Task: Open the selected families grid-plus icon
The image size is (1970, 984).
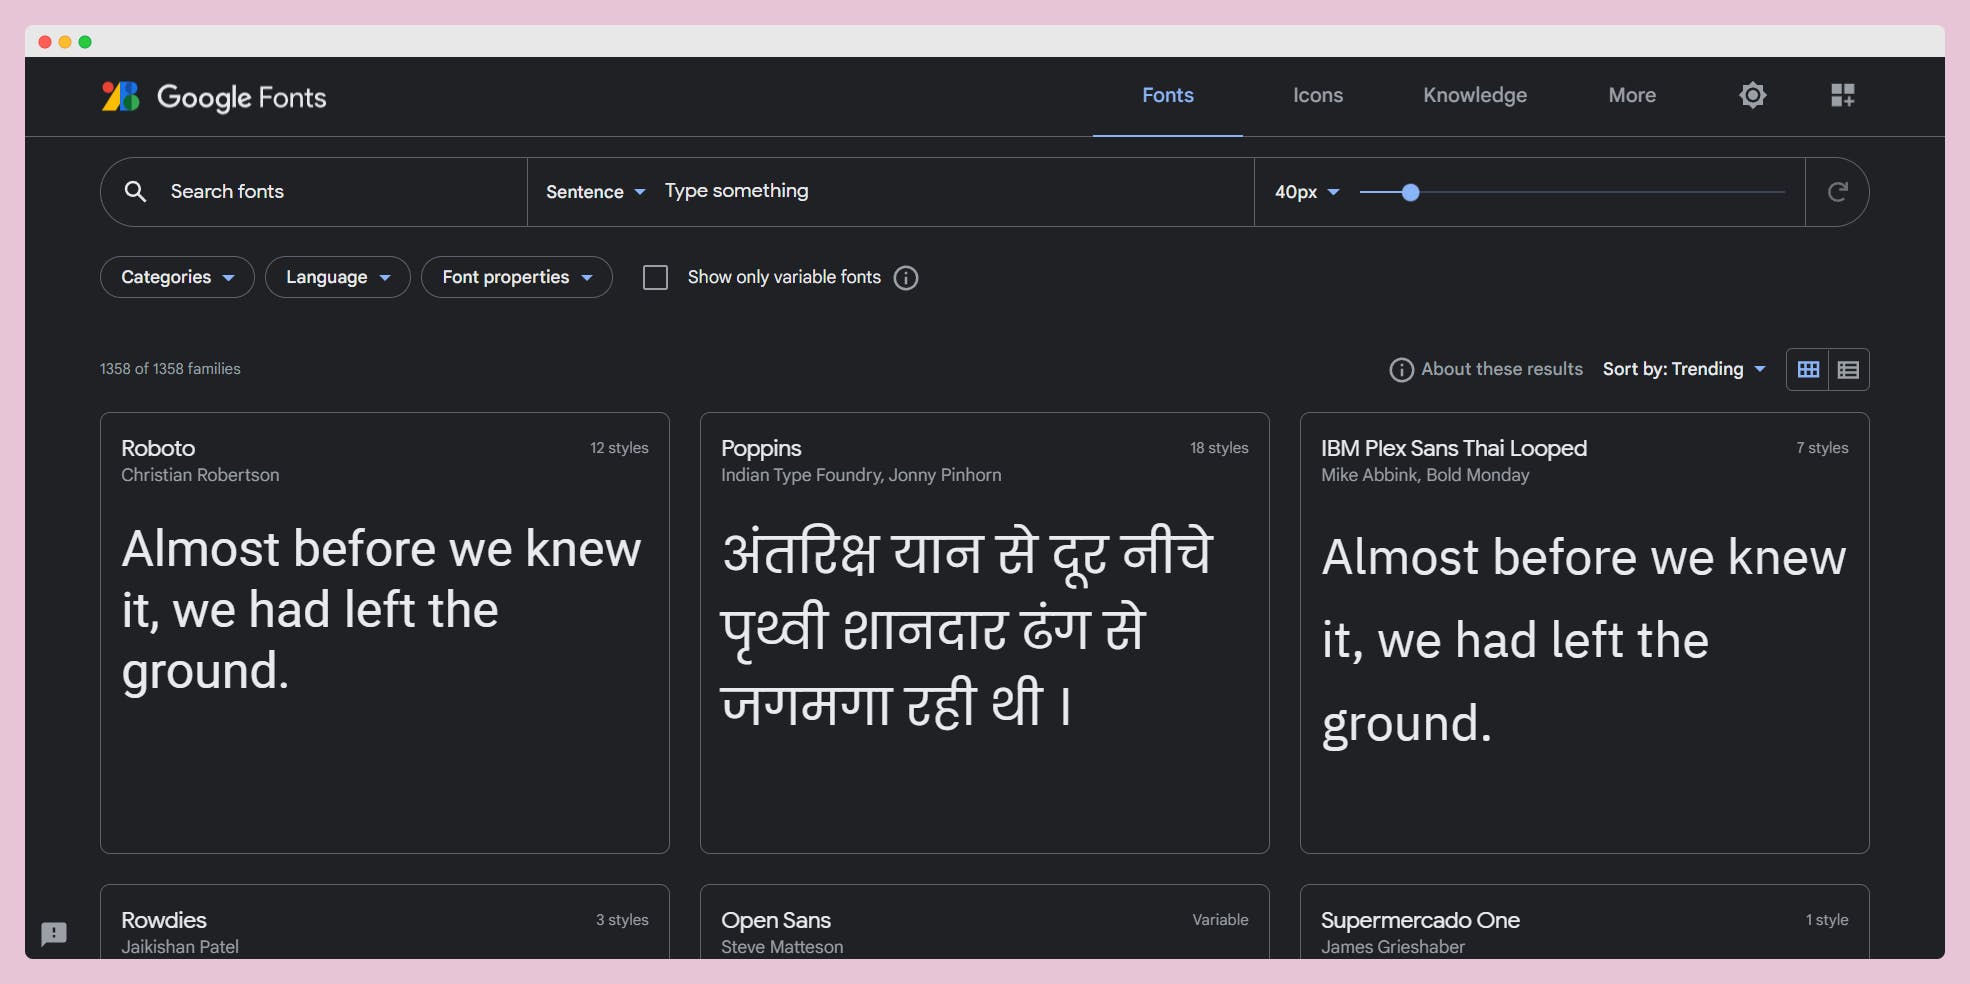Action: pyautogui.click(x=1842, y=95)
